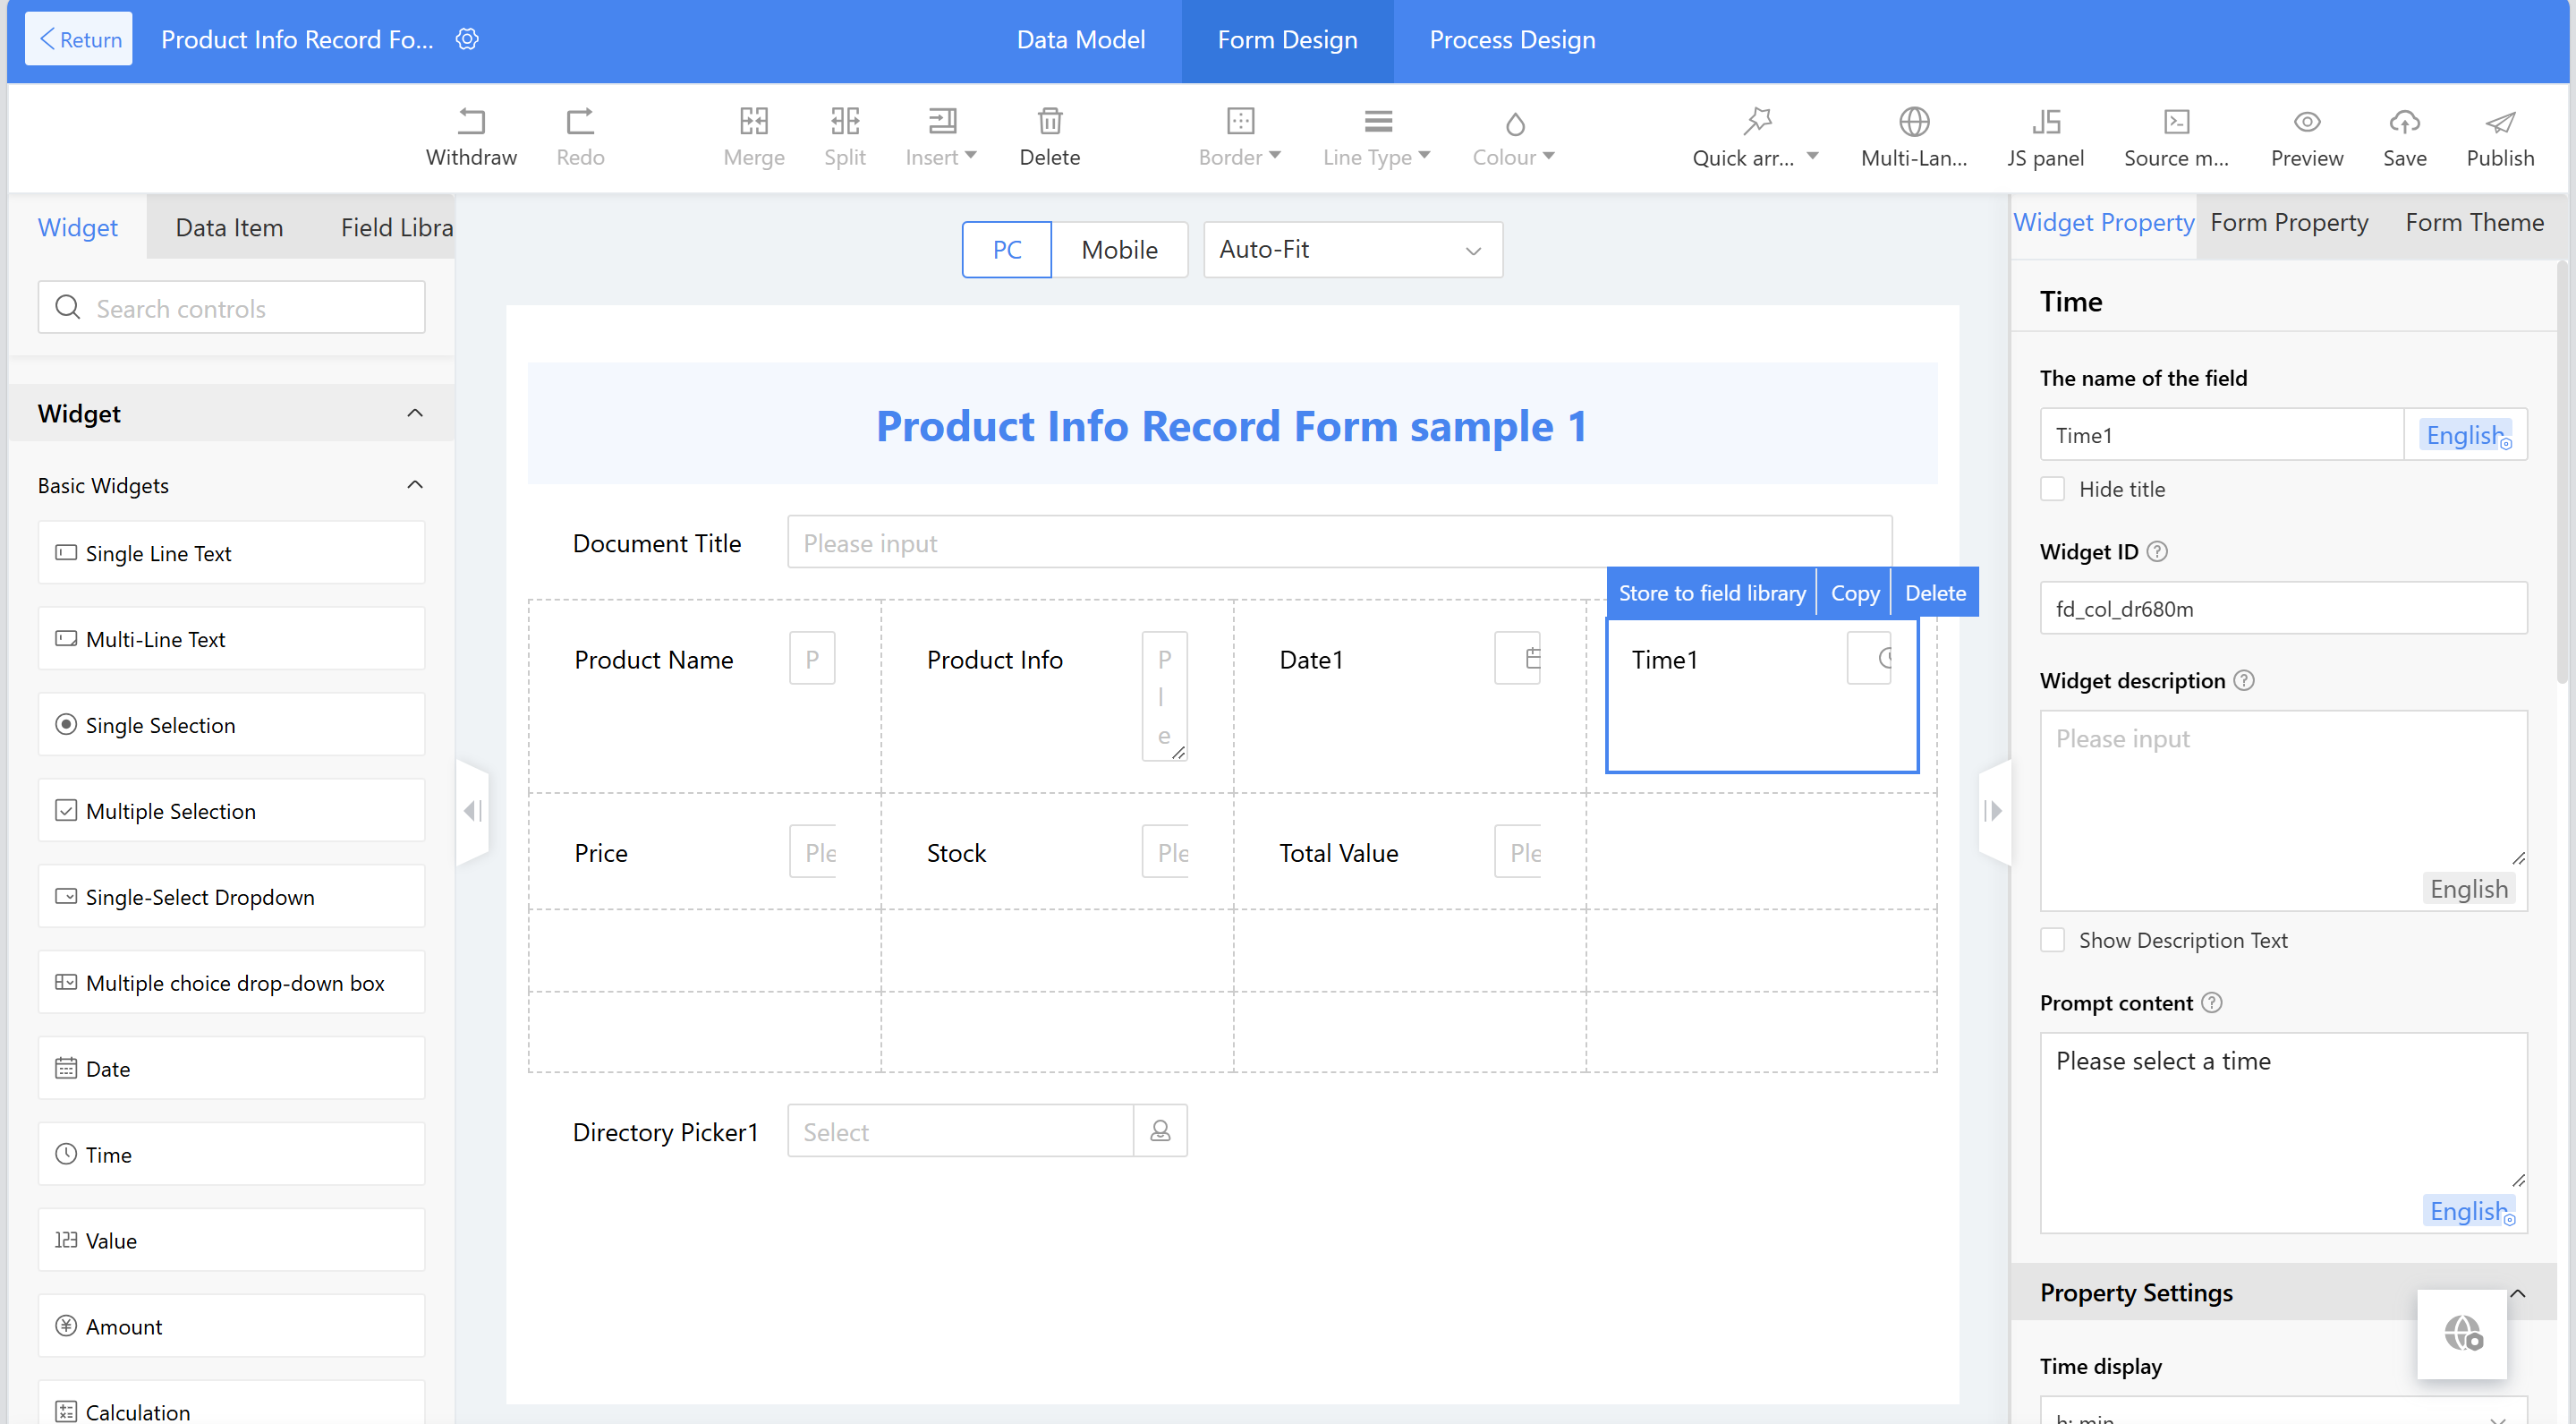Switch the form view to Mobile
This screenshot has width=2576, height=1424.
click(x=1119, y=249)
